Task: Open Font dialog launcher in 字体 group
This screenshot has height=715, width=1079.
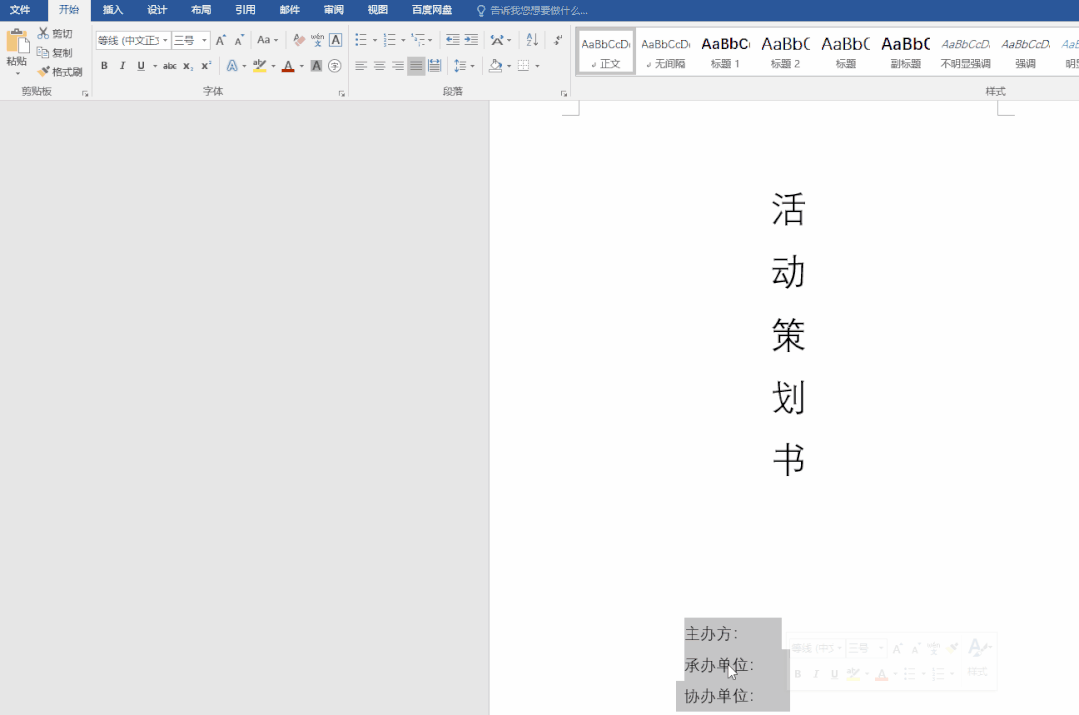Action: tap(341, 94)
